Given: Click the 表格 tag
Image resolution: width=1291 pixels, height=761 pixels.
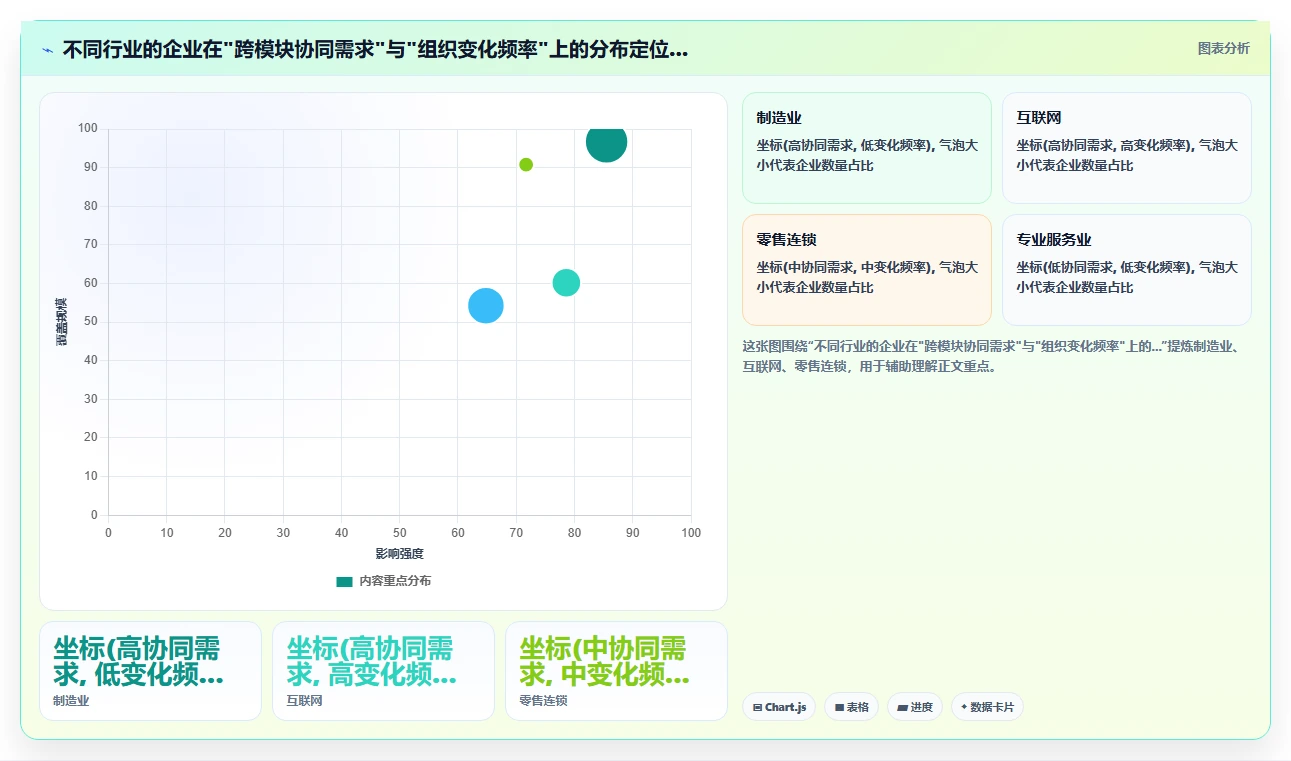Looking at the screenshot, I should coord(852,707).
